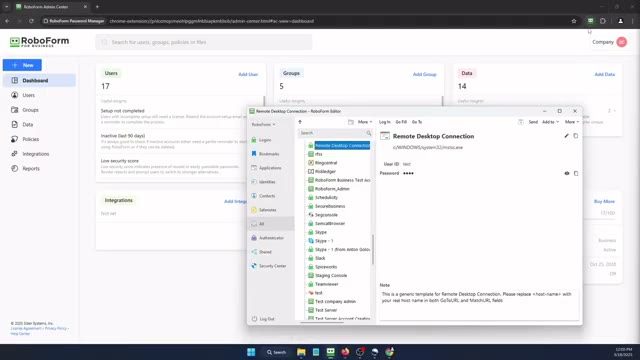The image size is (640, 360).
Task: Select the All category in Editor sidebar
Action: pos(271,224)
